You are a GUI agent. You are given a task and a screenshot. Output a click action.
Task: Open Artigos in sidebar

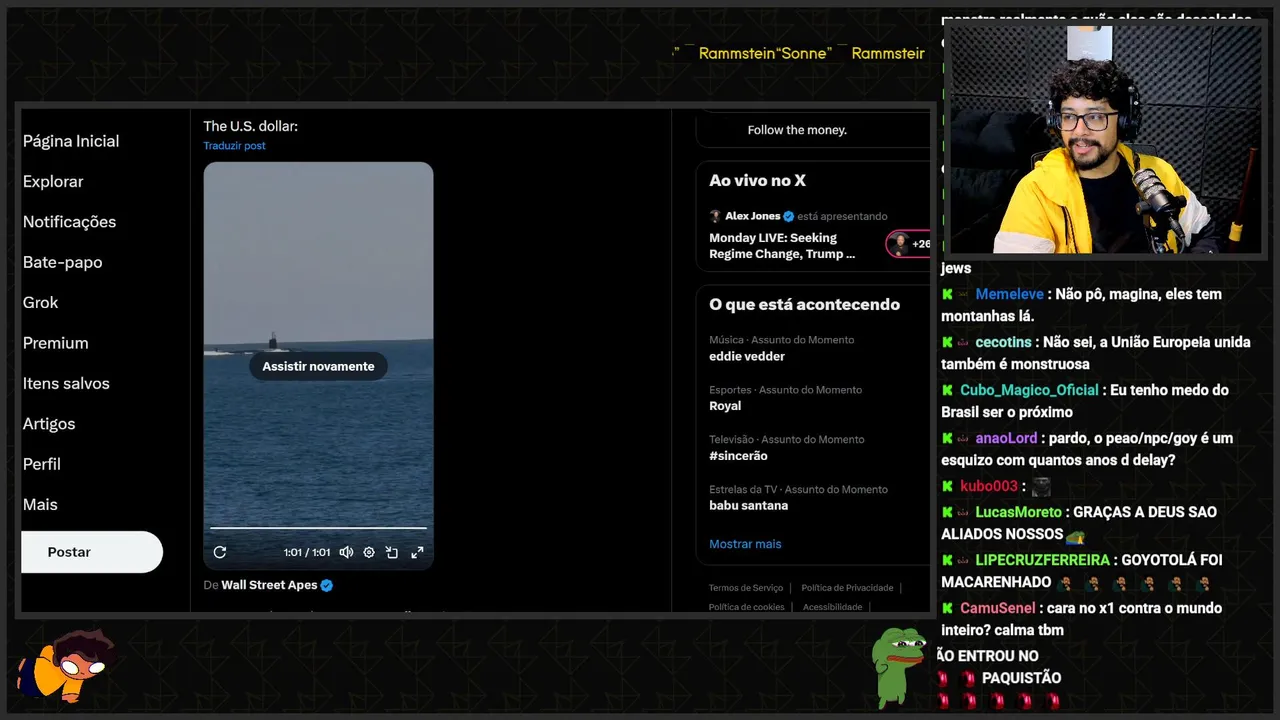coord(49,424)
